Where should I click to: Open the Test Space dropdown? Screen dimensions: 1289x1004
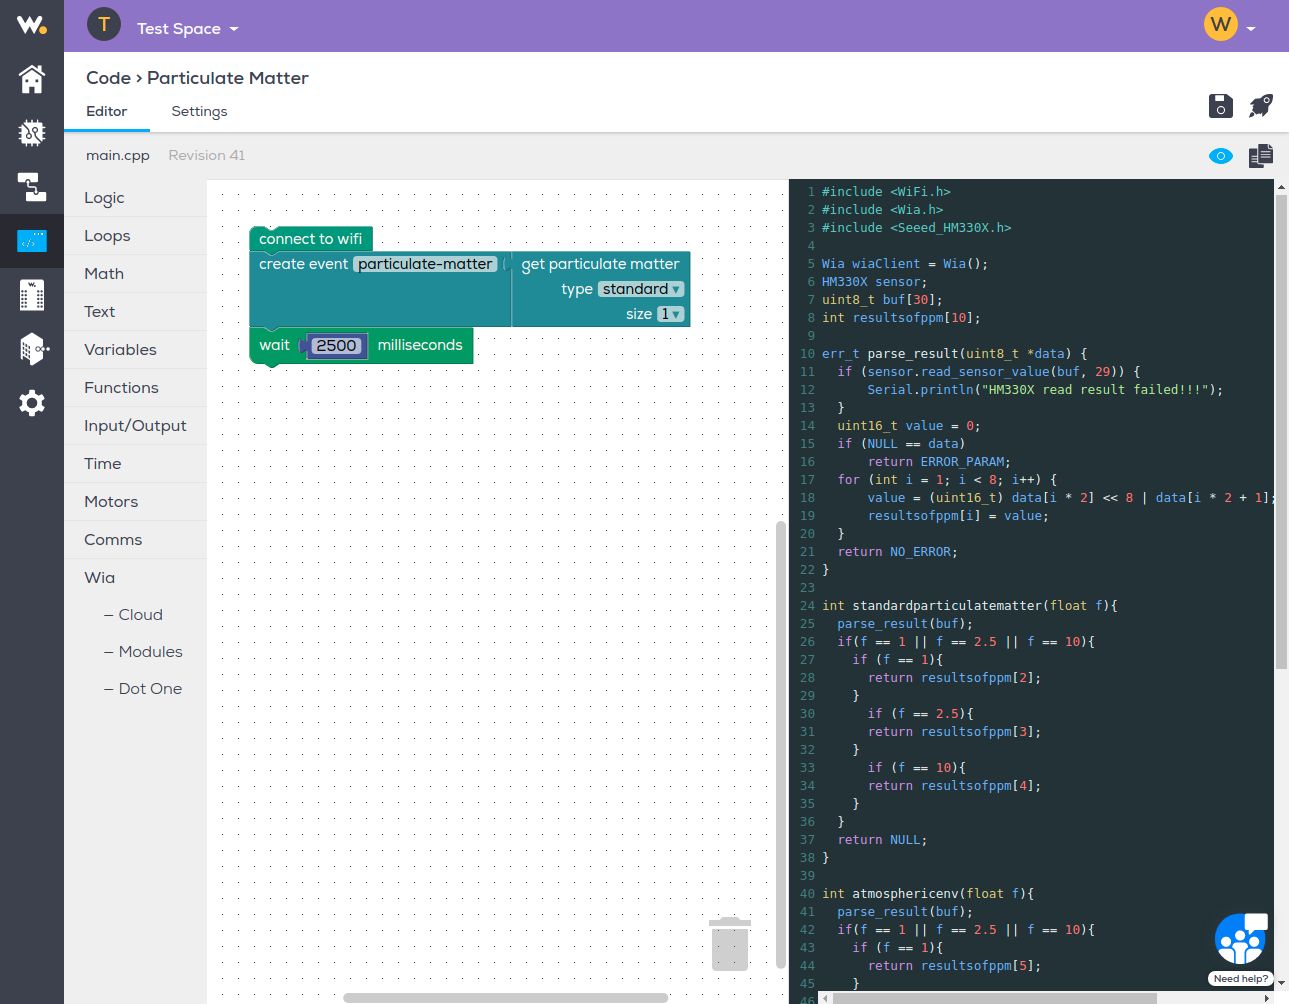[188, 29]
